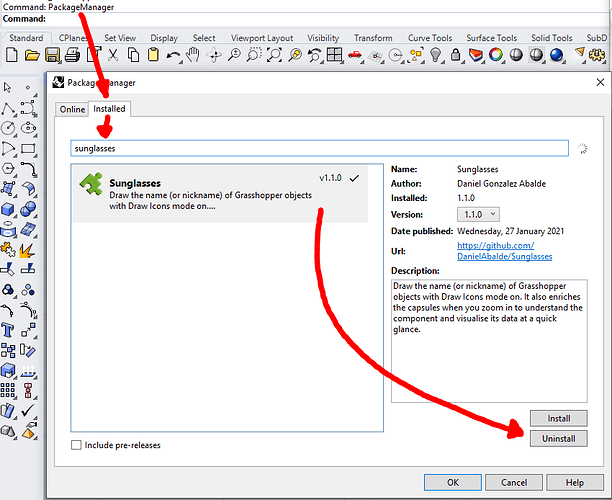Click the lightbulb Hide objects icon
The height and width of the screenshot is (500, 612).
(x=435, y=55)
